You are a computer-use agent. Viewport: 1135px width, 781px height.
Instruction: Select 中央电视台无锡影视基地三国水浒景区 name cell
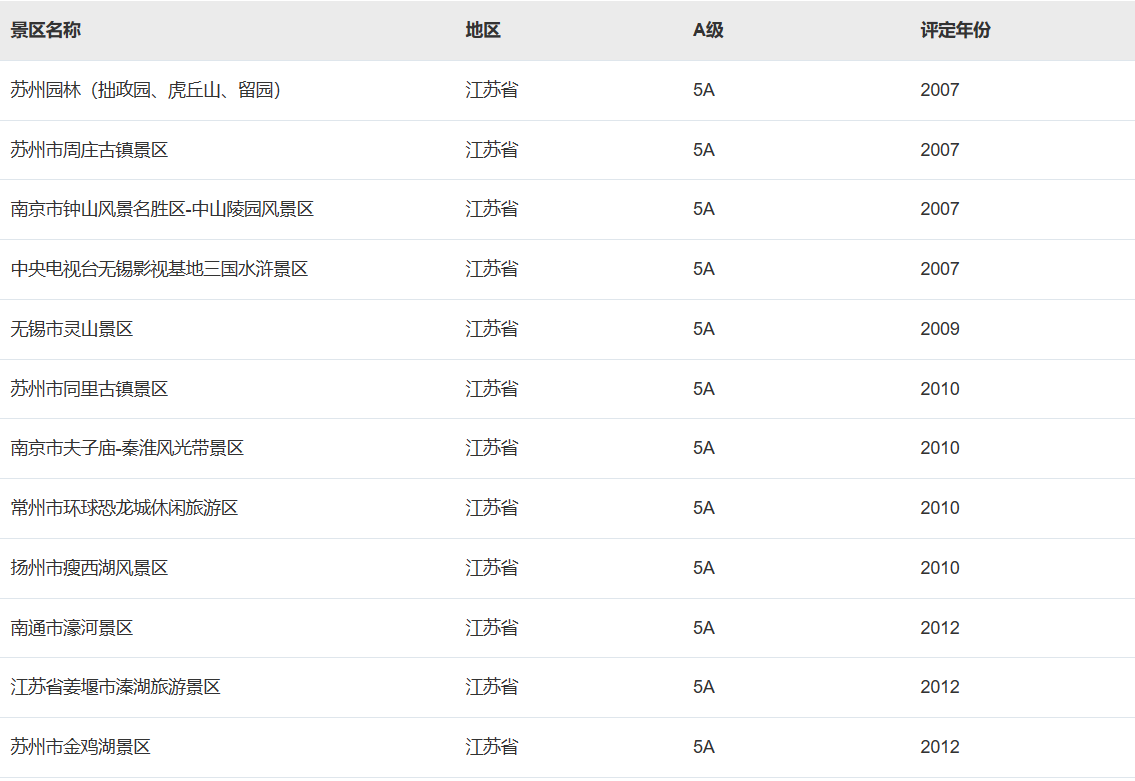click(x=159, y=269)
